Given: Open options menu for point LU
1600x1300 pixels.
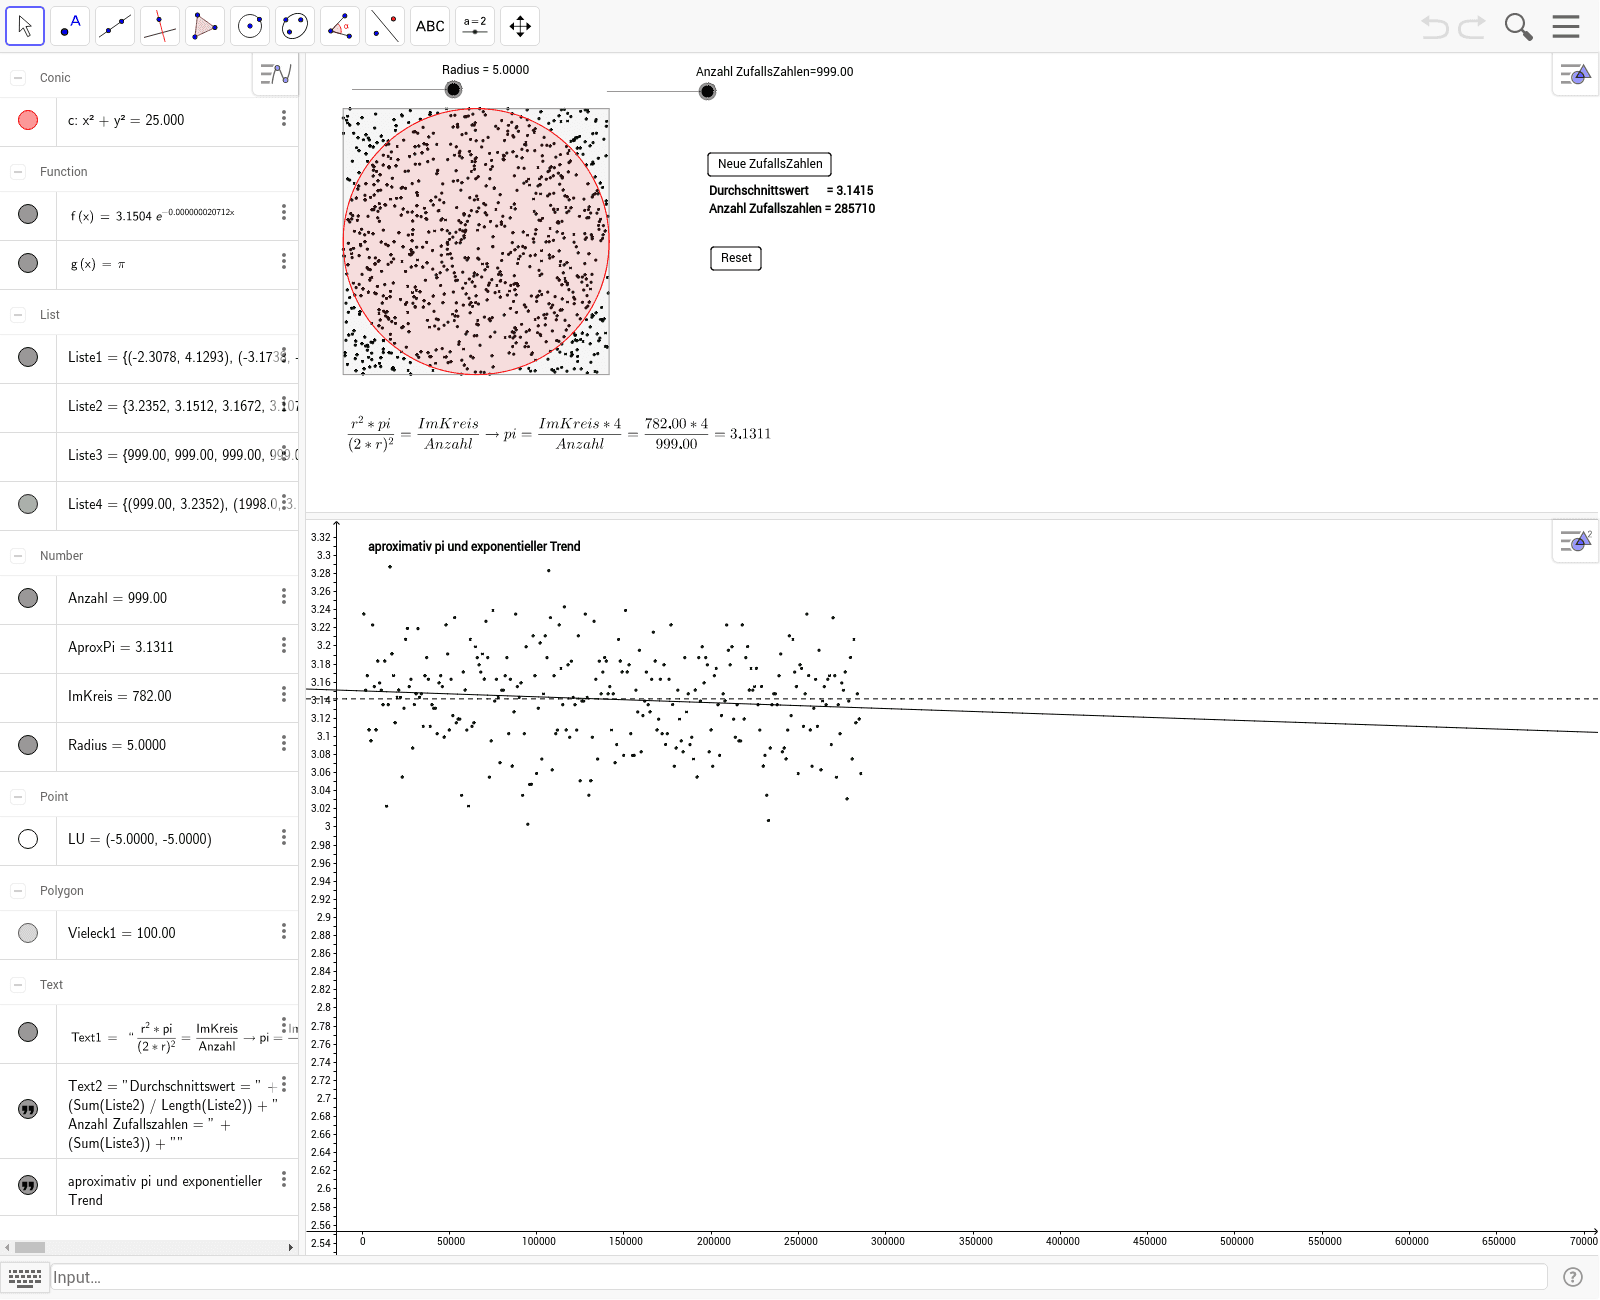Looking at the screenshot, I should coord(284,837).
